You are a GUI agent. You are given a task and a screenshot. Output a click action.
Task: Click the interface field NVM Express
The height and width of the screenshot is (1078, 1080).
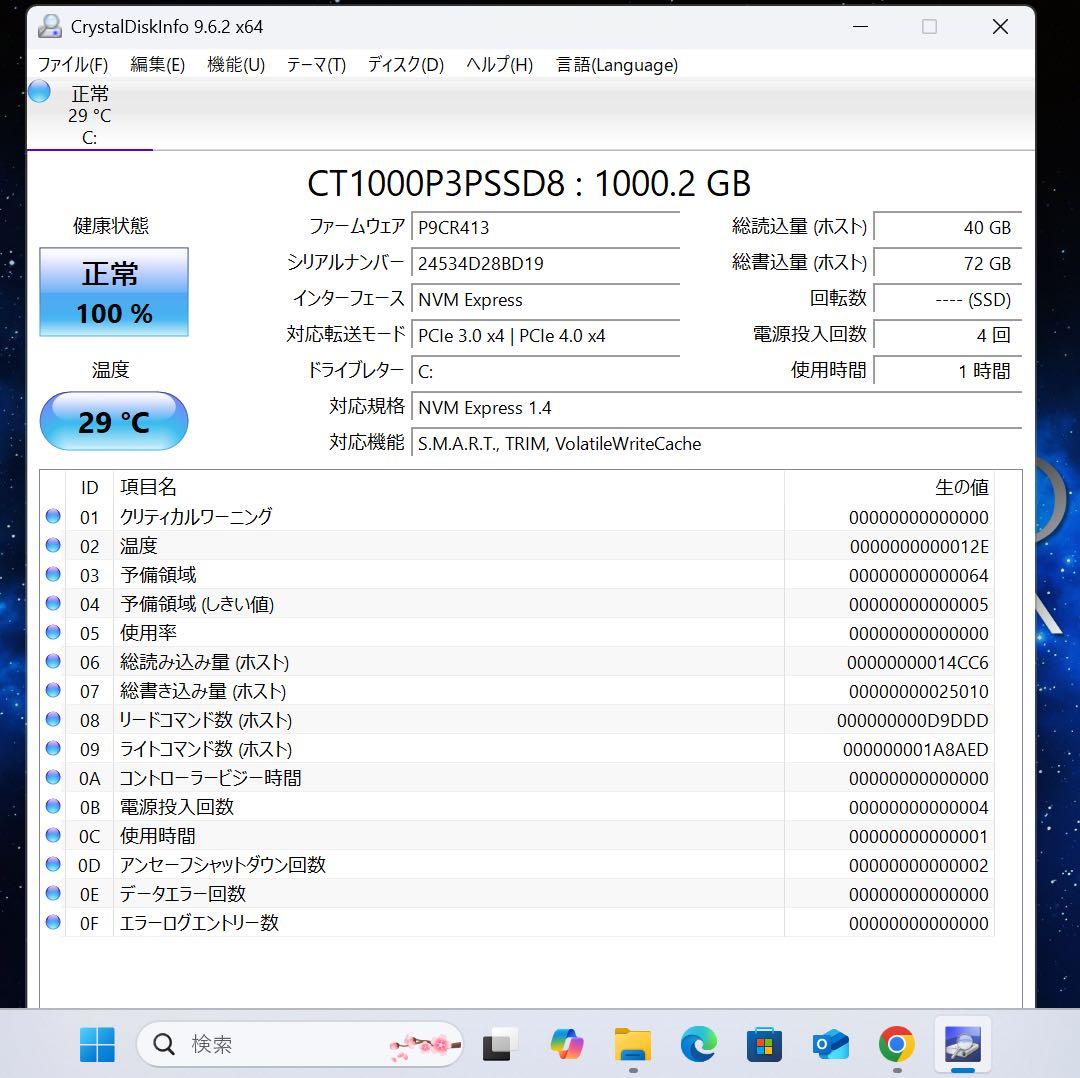[546, 300]
